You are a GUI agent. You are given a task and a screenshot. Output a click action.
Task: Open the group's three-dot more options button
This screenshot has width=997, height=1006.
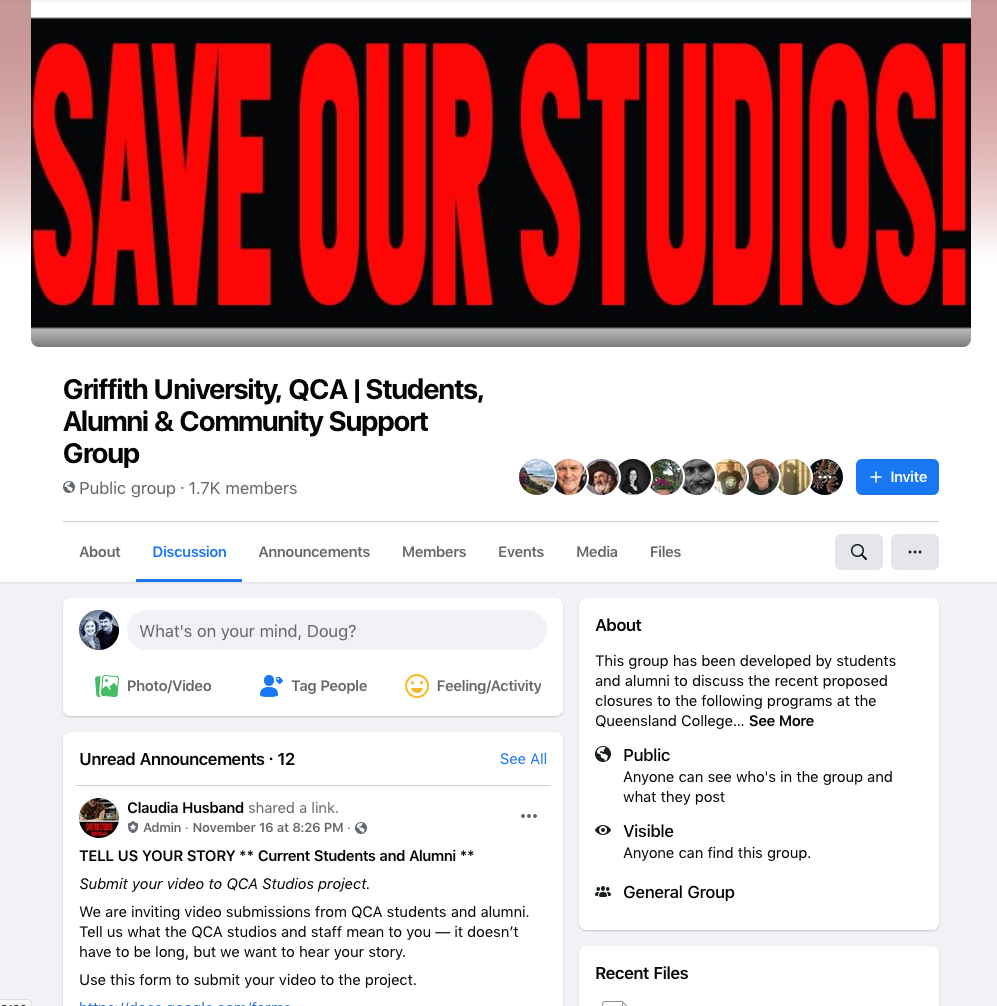[x=915, y=552]
